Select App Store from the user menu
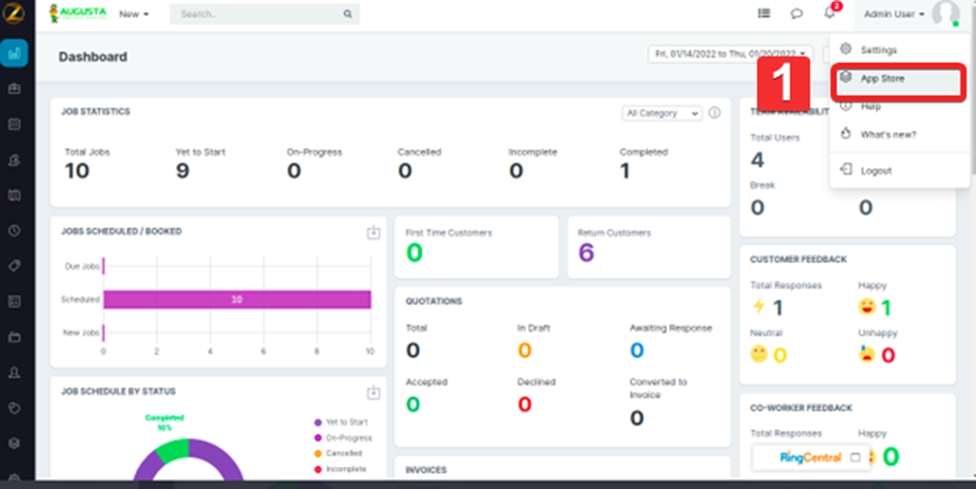 pyautogui.click(x=882, y=78)
